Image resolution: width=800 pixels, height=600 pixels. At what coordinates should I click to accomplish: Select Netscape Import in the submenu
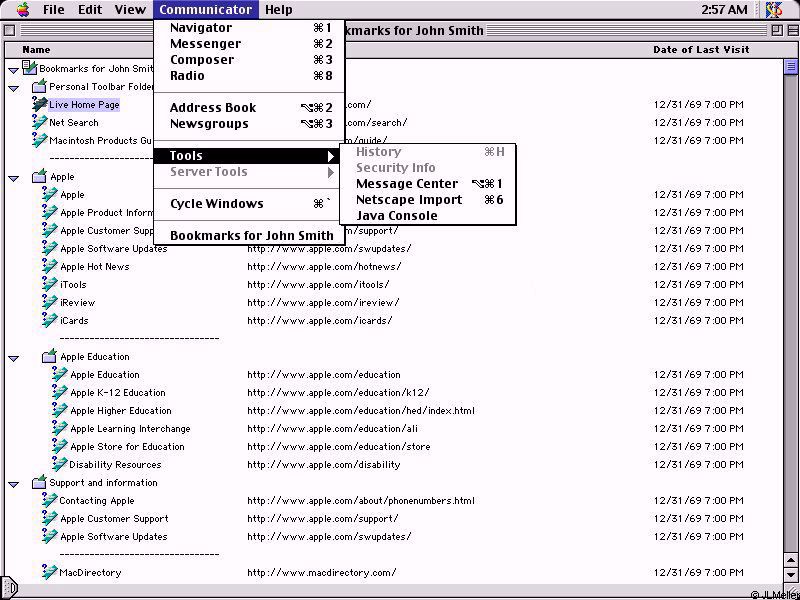409,200
